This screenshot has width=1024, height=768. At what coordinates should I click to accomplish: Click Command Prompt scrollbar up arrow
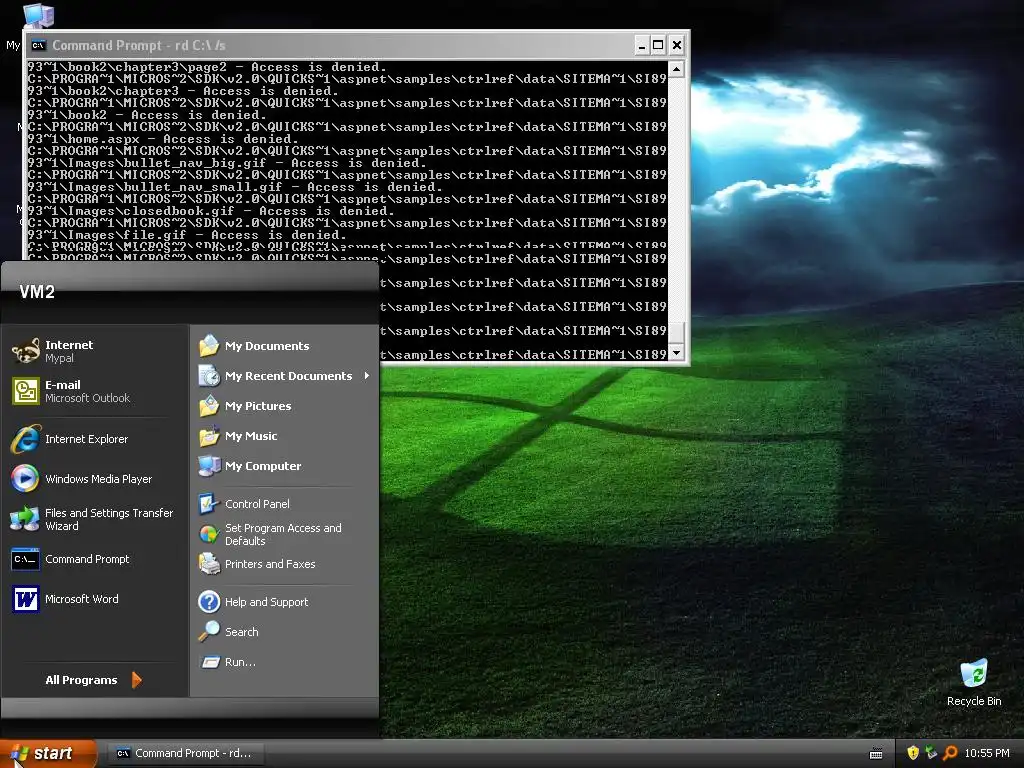coord(677,69)
